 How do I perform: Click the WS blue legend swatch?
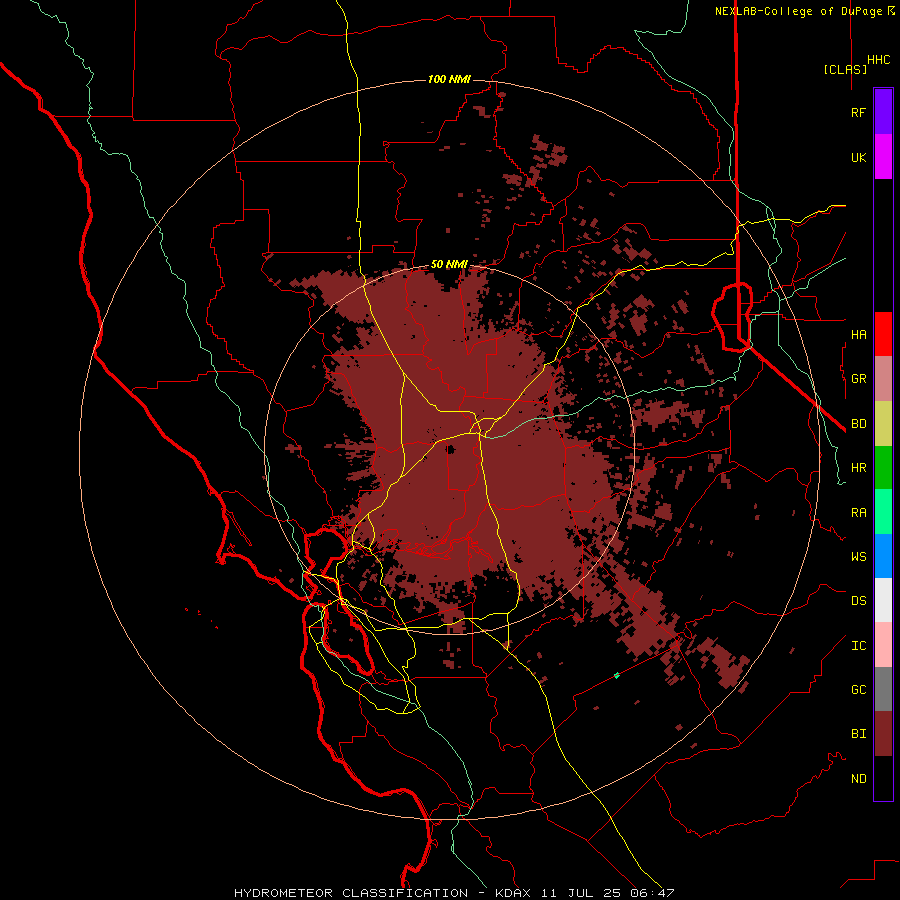click(x=883, y=556)
